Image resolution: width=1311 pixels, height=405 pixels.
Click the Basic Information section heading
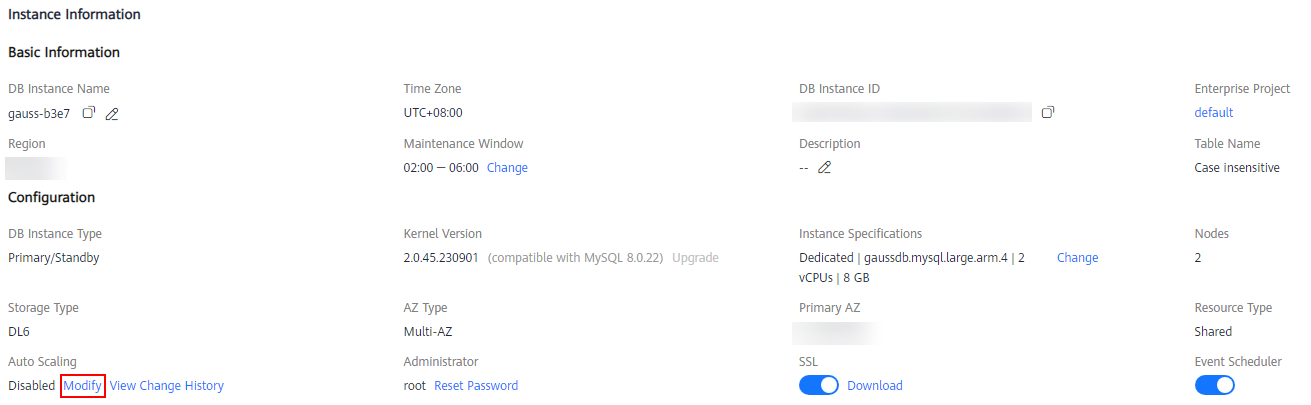pos(64,52)
